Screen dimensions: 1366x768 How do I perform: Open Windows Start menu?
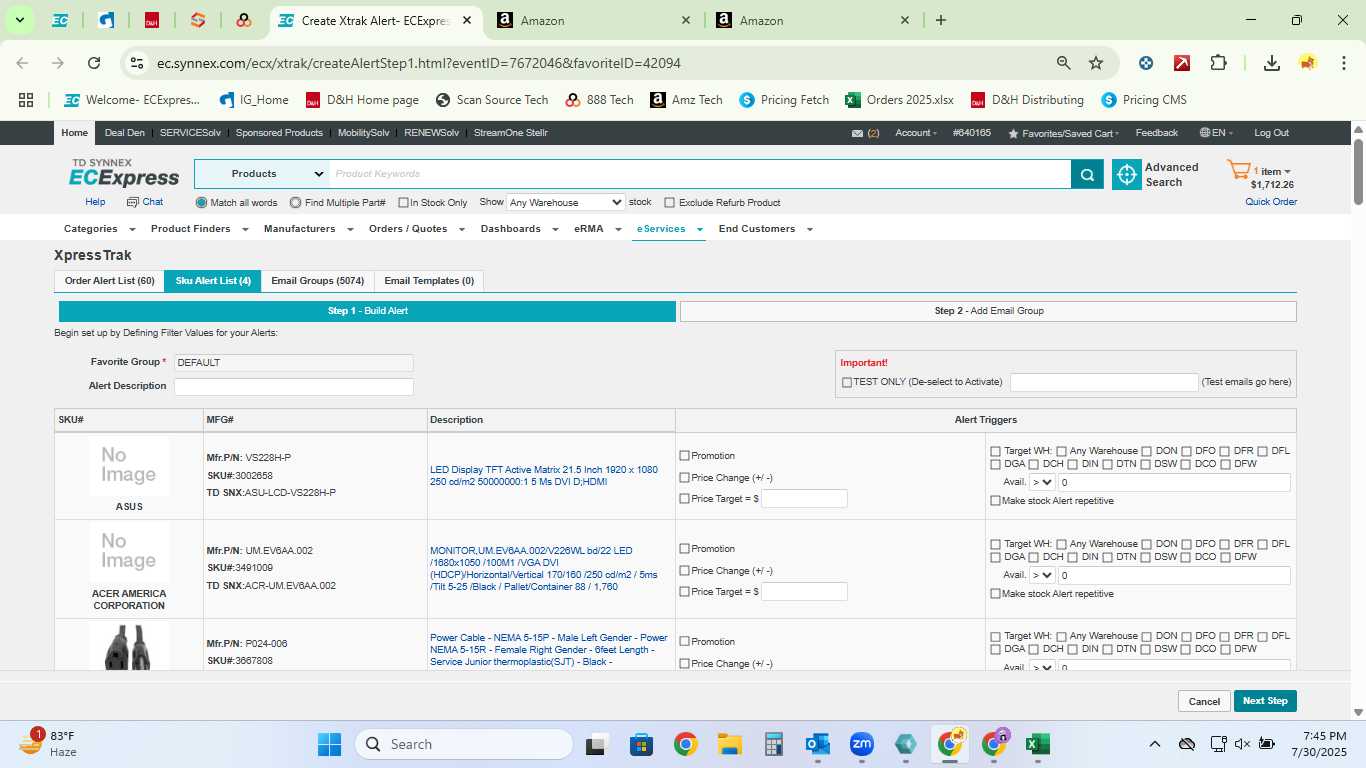coord(329,744)
